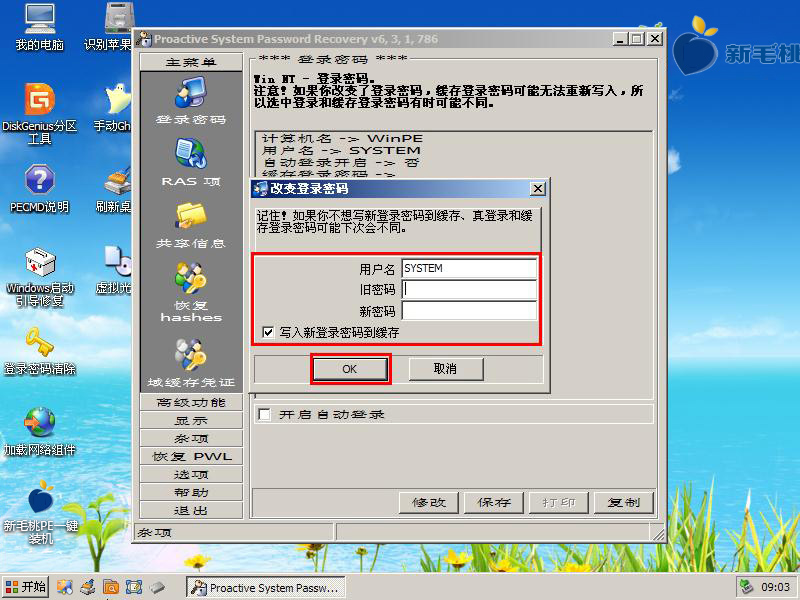Open 新毛桃PE一键装机 desktop icon
Screen dimensions: 800x600
tap(40, 513)
